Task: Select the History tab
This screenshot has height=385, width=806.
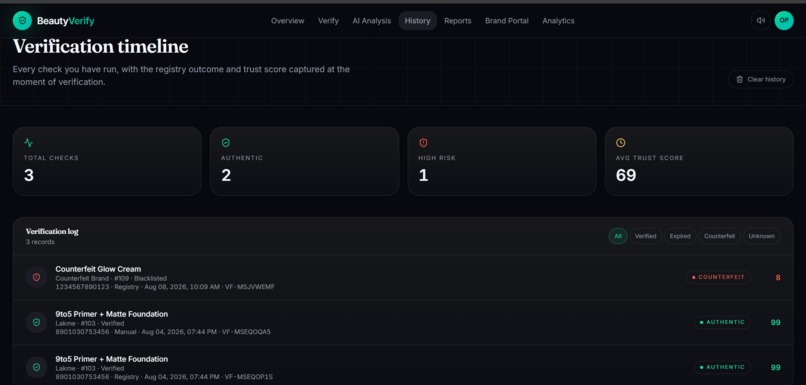Action: point(417,21)
